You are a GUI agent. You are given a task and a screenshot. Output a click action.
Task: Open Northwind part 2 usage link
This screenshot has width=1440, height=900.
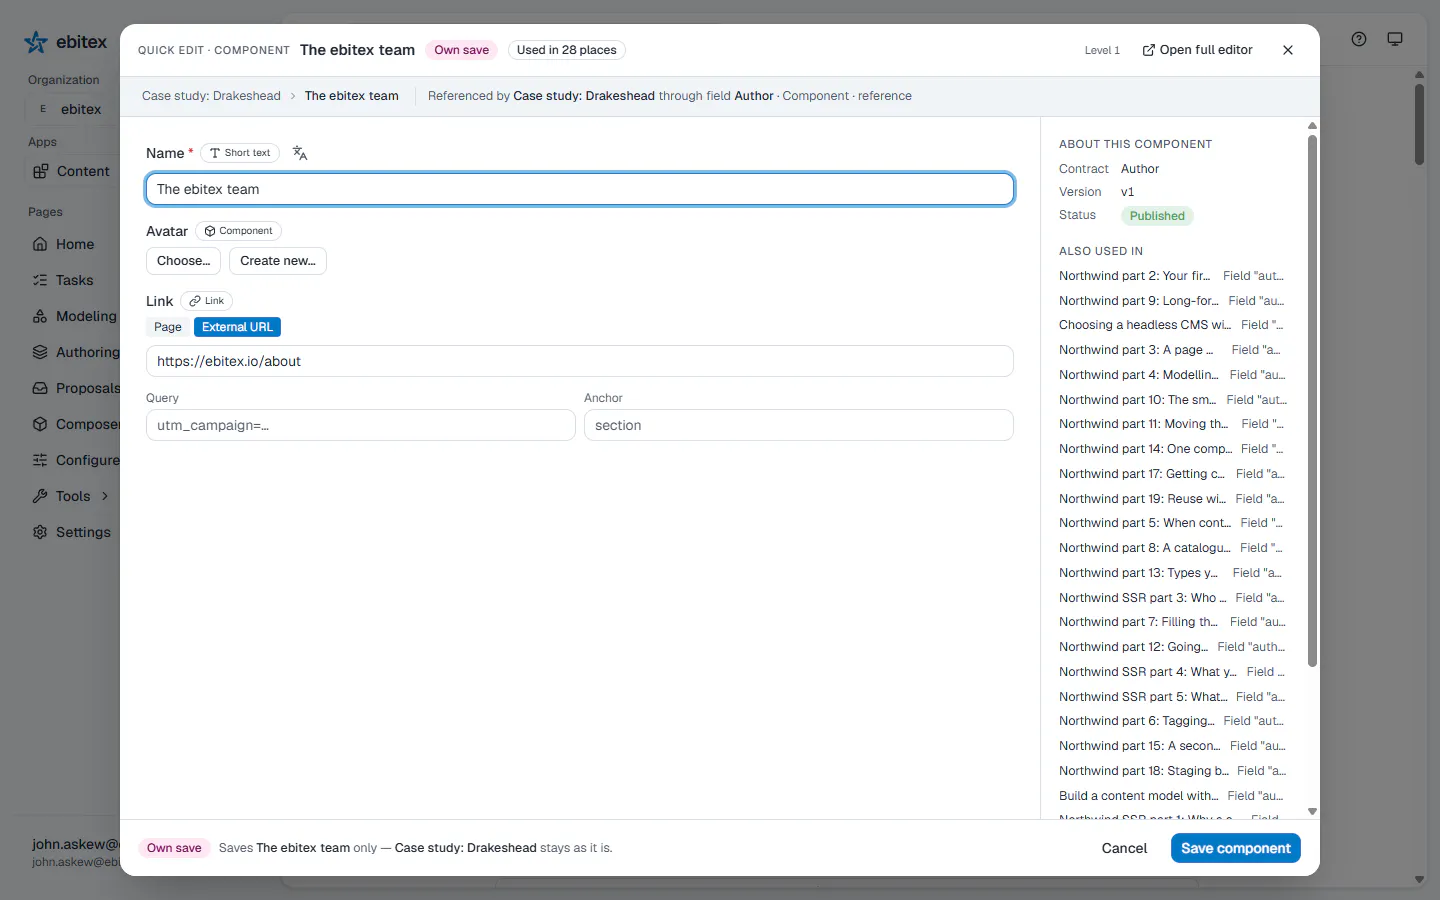click(1134, 276)
